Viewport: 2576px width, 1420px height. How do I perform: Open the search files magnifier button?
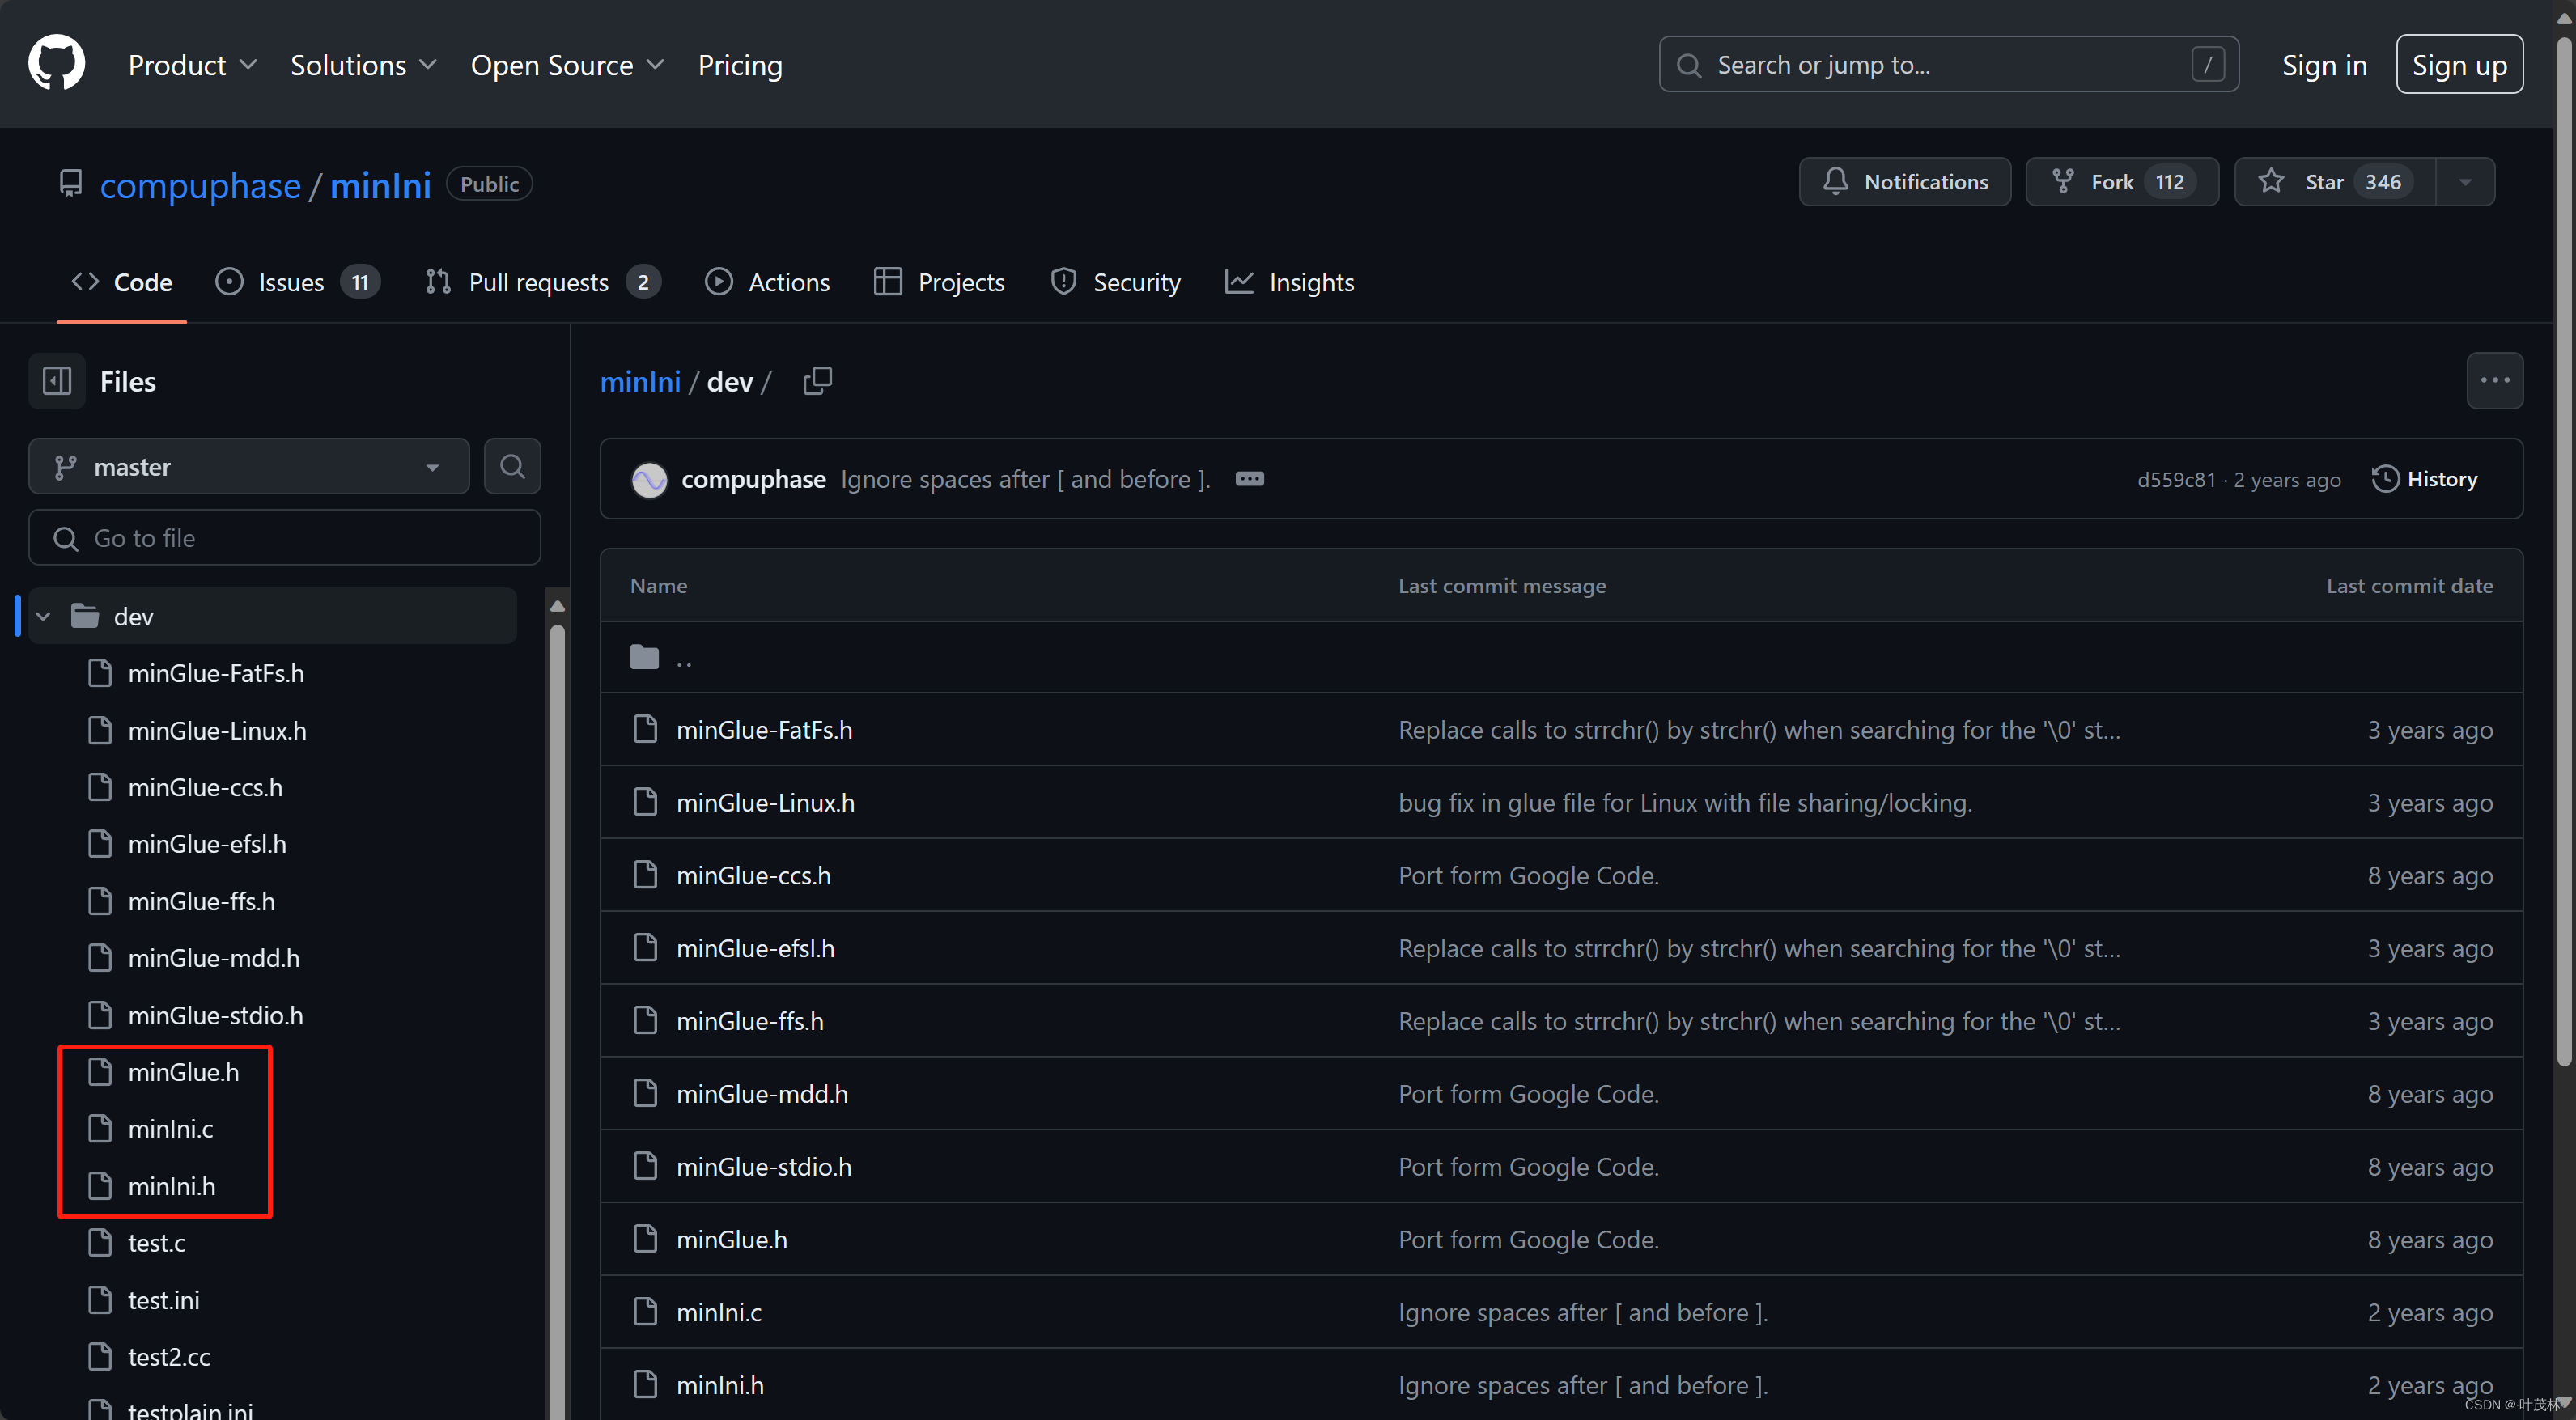click(512, 466)
